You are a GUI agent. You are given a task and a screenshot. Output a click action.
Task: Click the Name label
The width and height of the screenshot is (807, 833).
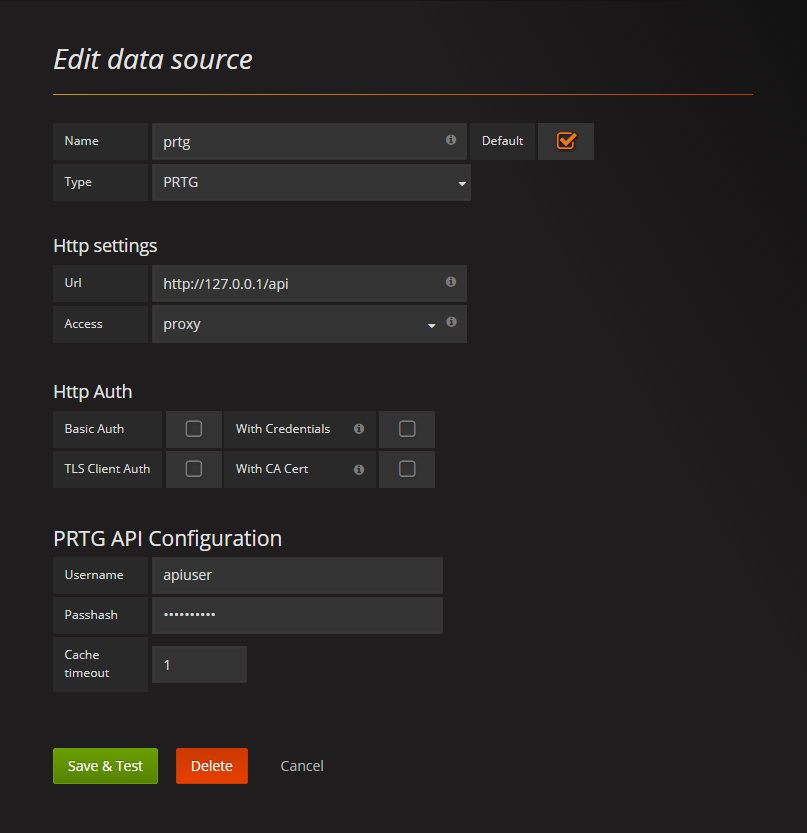click(x=81, y=141)
